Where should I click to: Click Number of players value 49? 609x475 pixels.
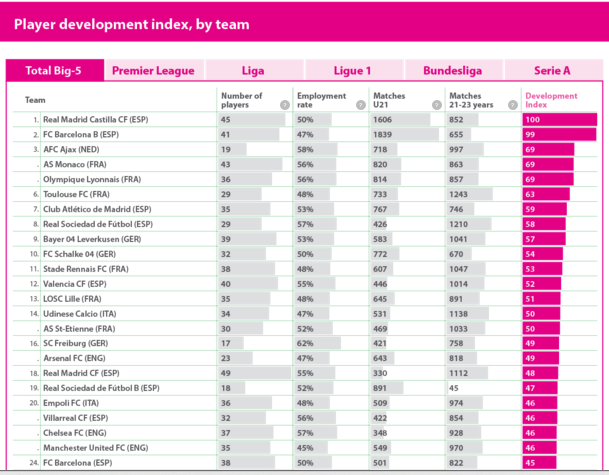(226, 373)
